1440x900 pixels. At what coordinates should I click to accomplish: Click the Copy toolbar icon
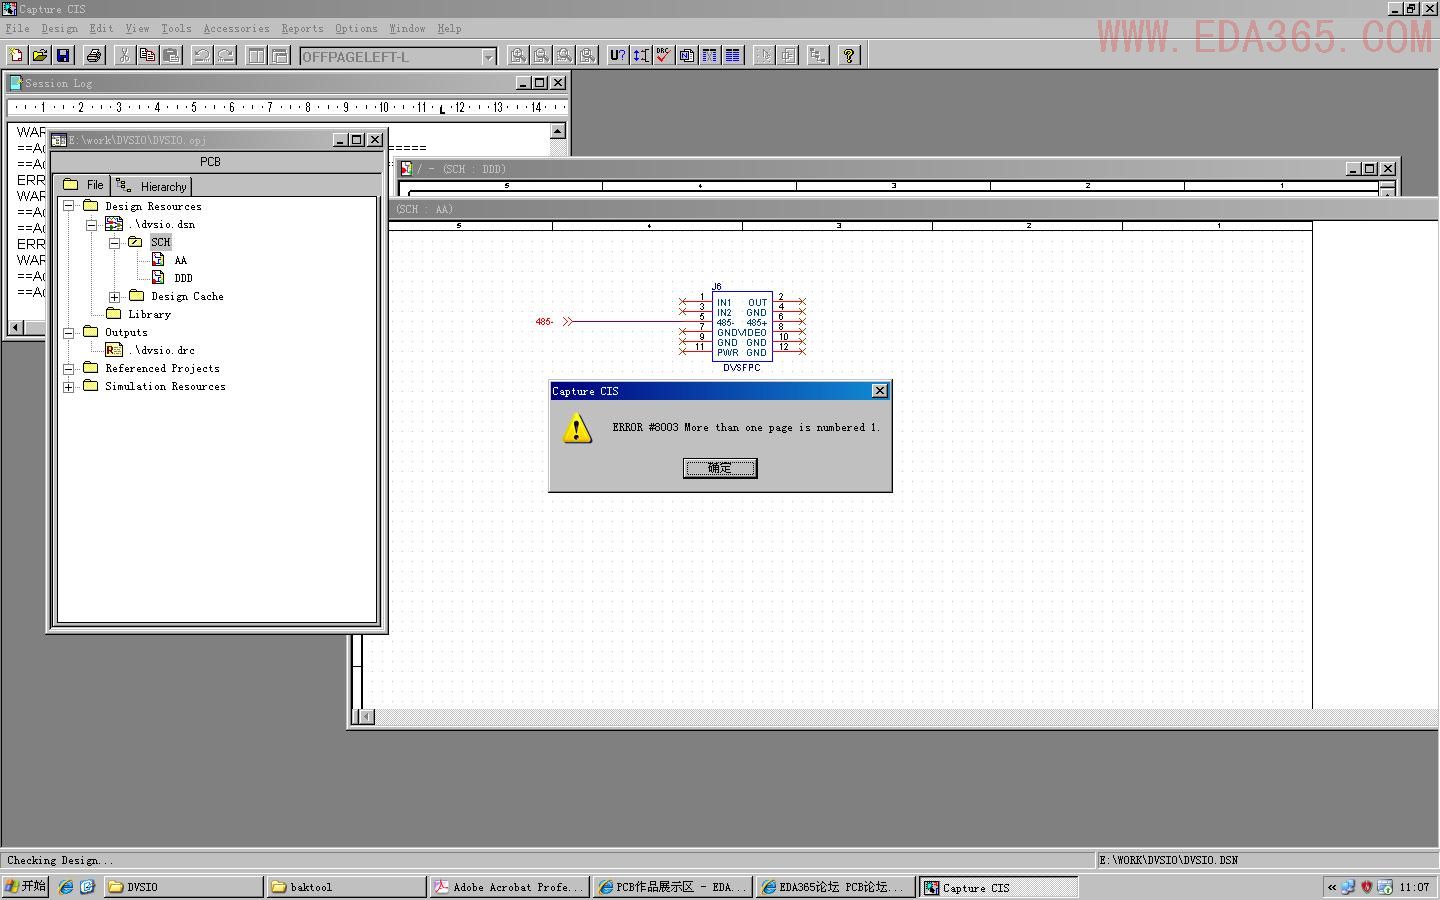coord(148,56)
